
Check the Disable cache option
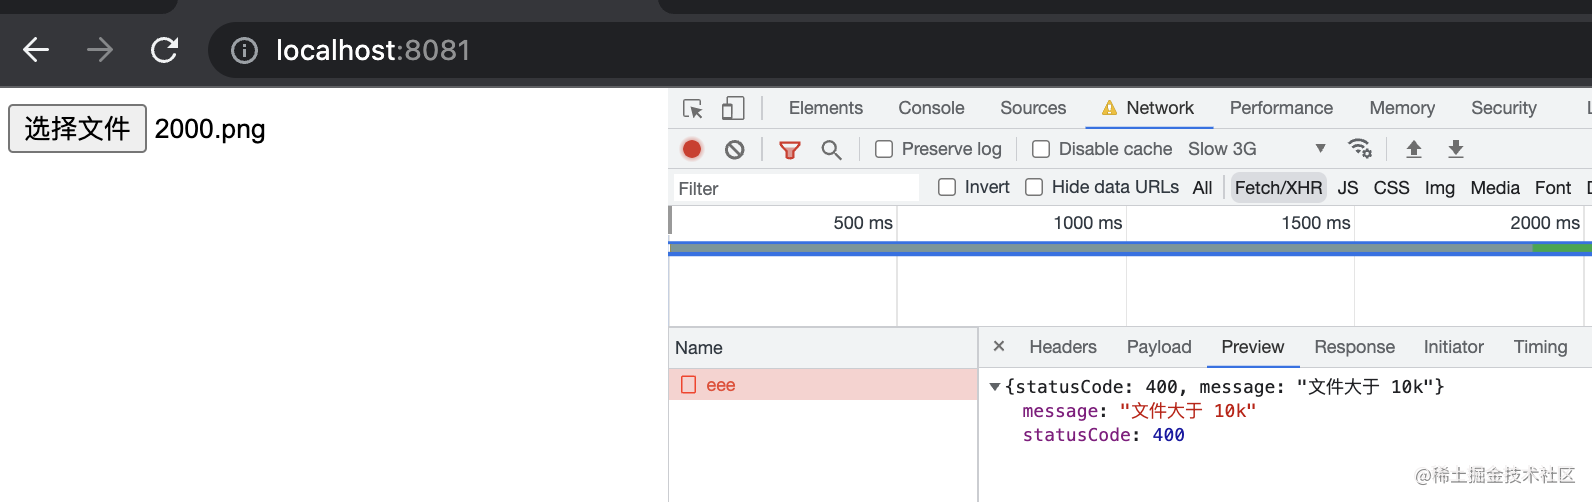pos(1041,149)
